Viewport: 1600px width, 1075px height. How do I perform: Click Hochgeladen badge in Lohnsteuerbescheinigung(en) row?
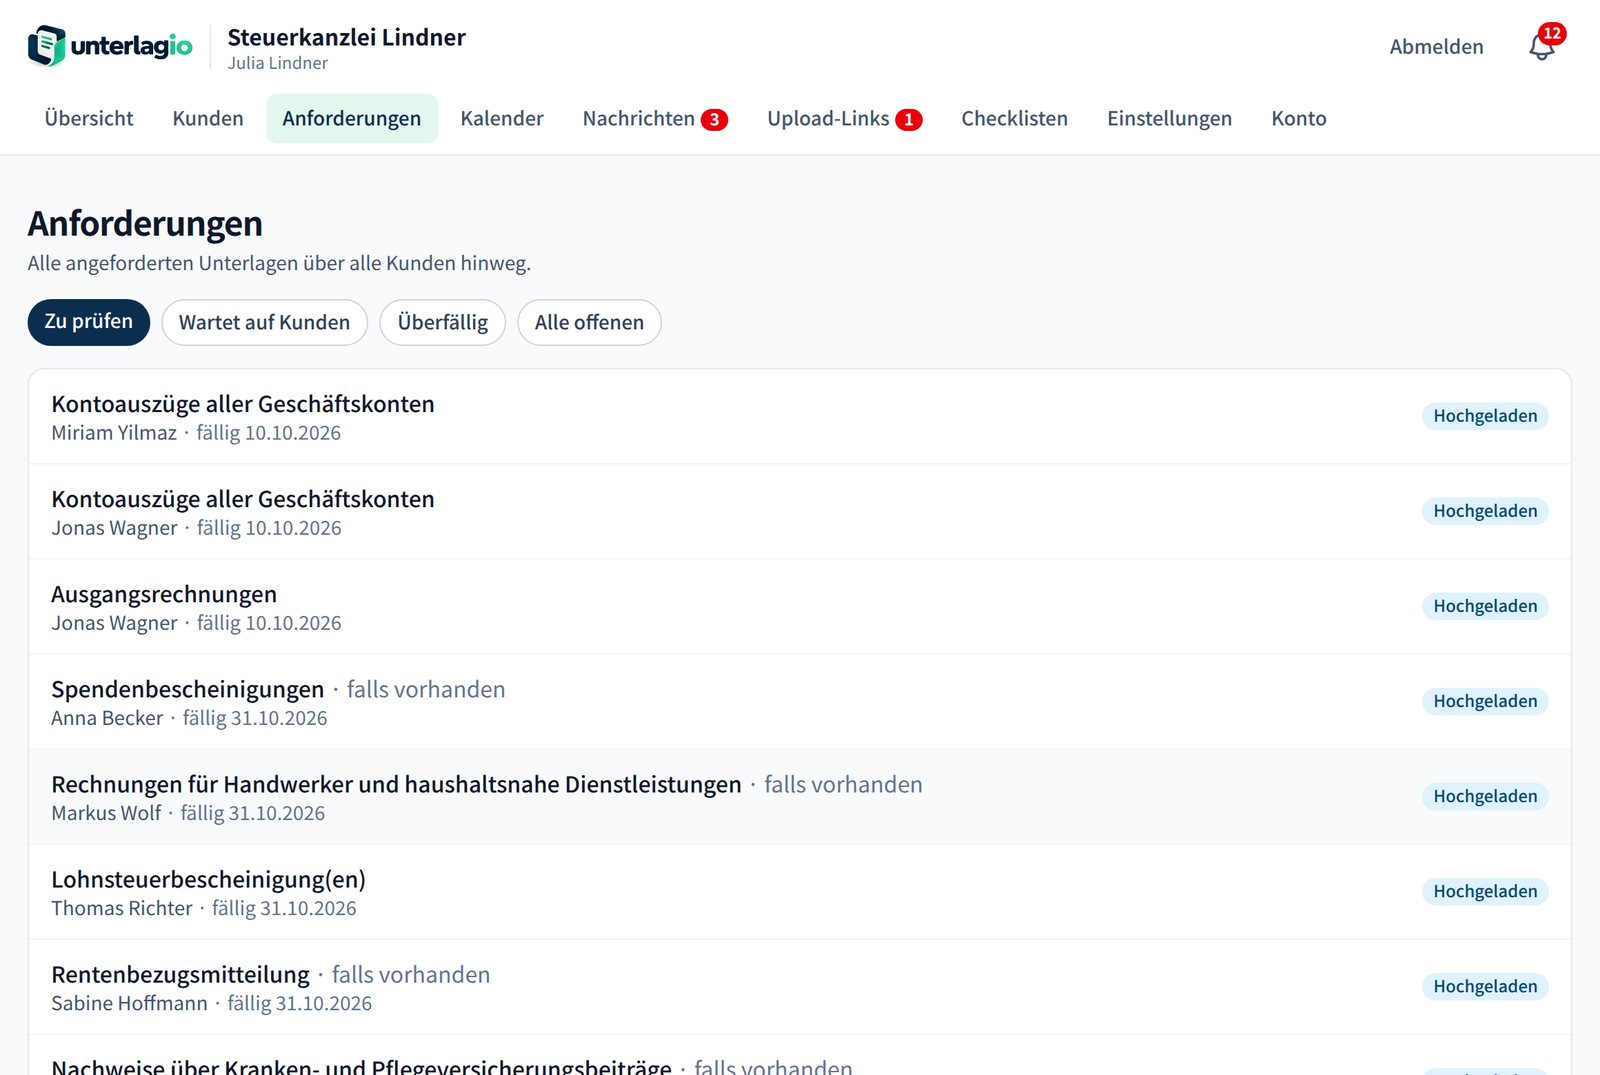tap(1485, 891)
